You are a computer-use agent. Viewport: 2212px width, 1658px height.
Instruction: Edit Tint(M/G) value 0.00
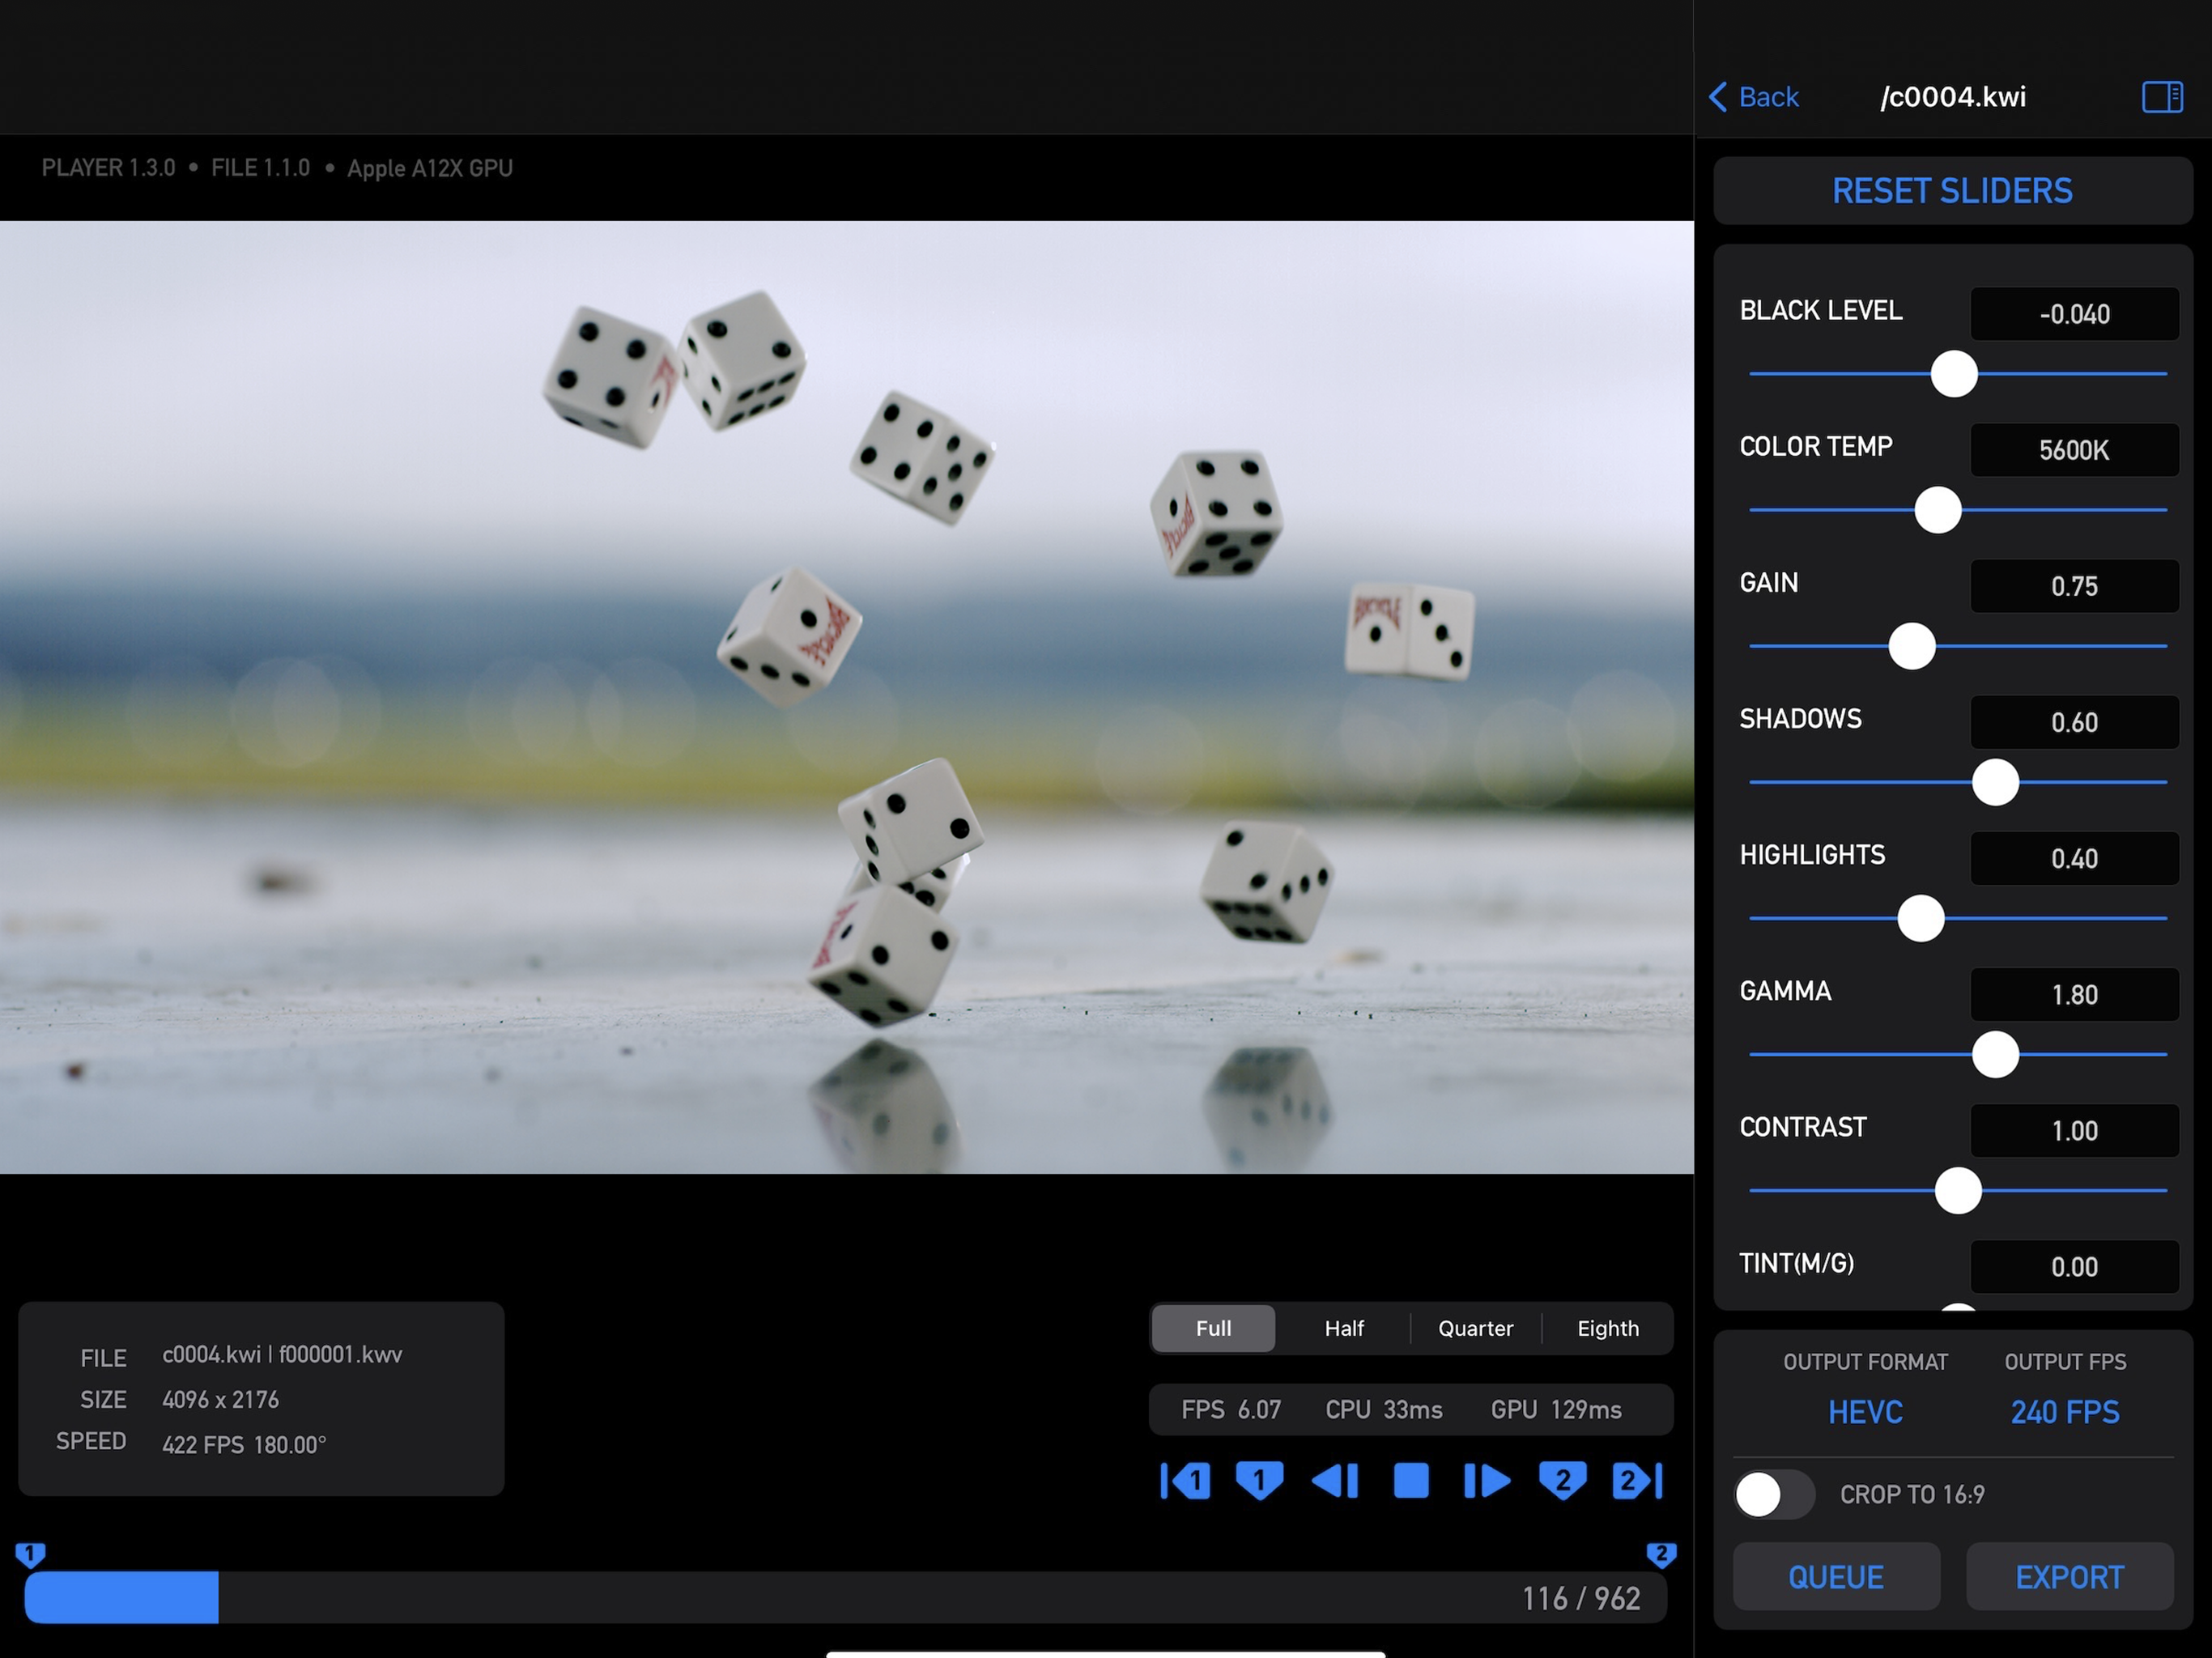tap(2074, 1266)
